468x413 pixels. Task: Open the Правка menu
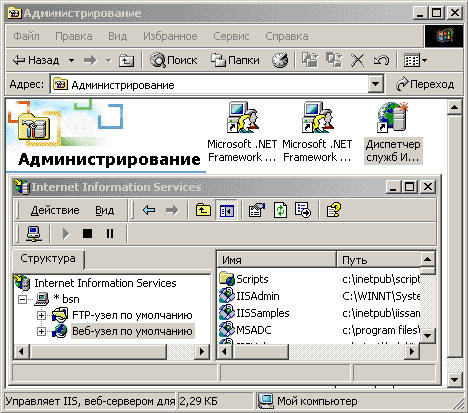[x=74, y=36]
